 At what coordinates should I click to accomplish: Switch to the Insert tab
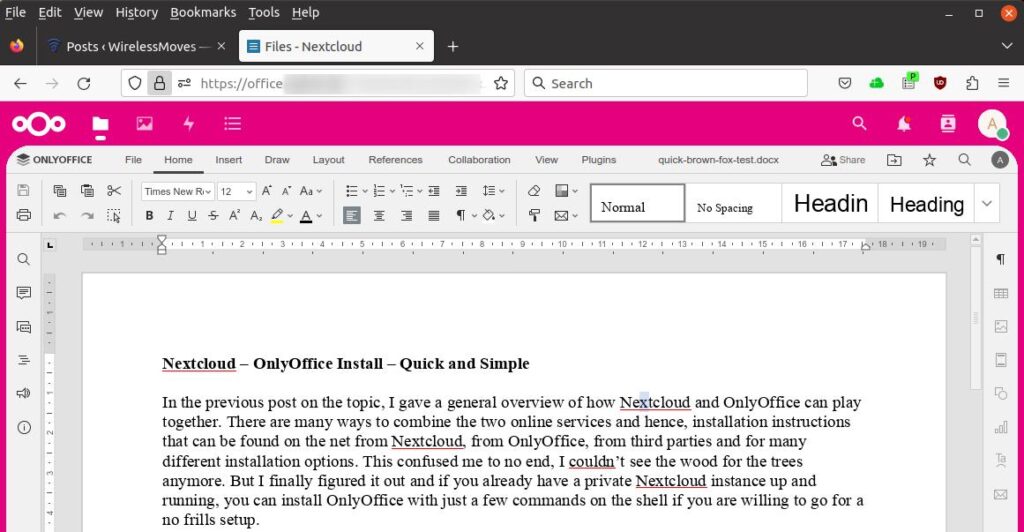(229, 160)
